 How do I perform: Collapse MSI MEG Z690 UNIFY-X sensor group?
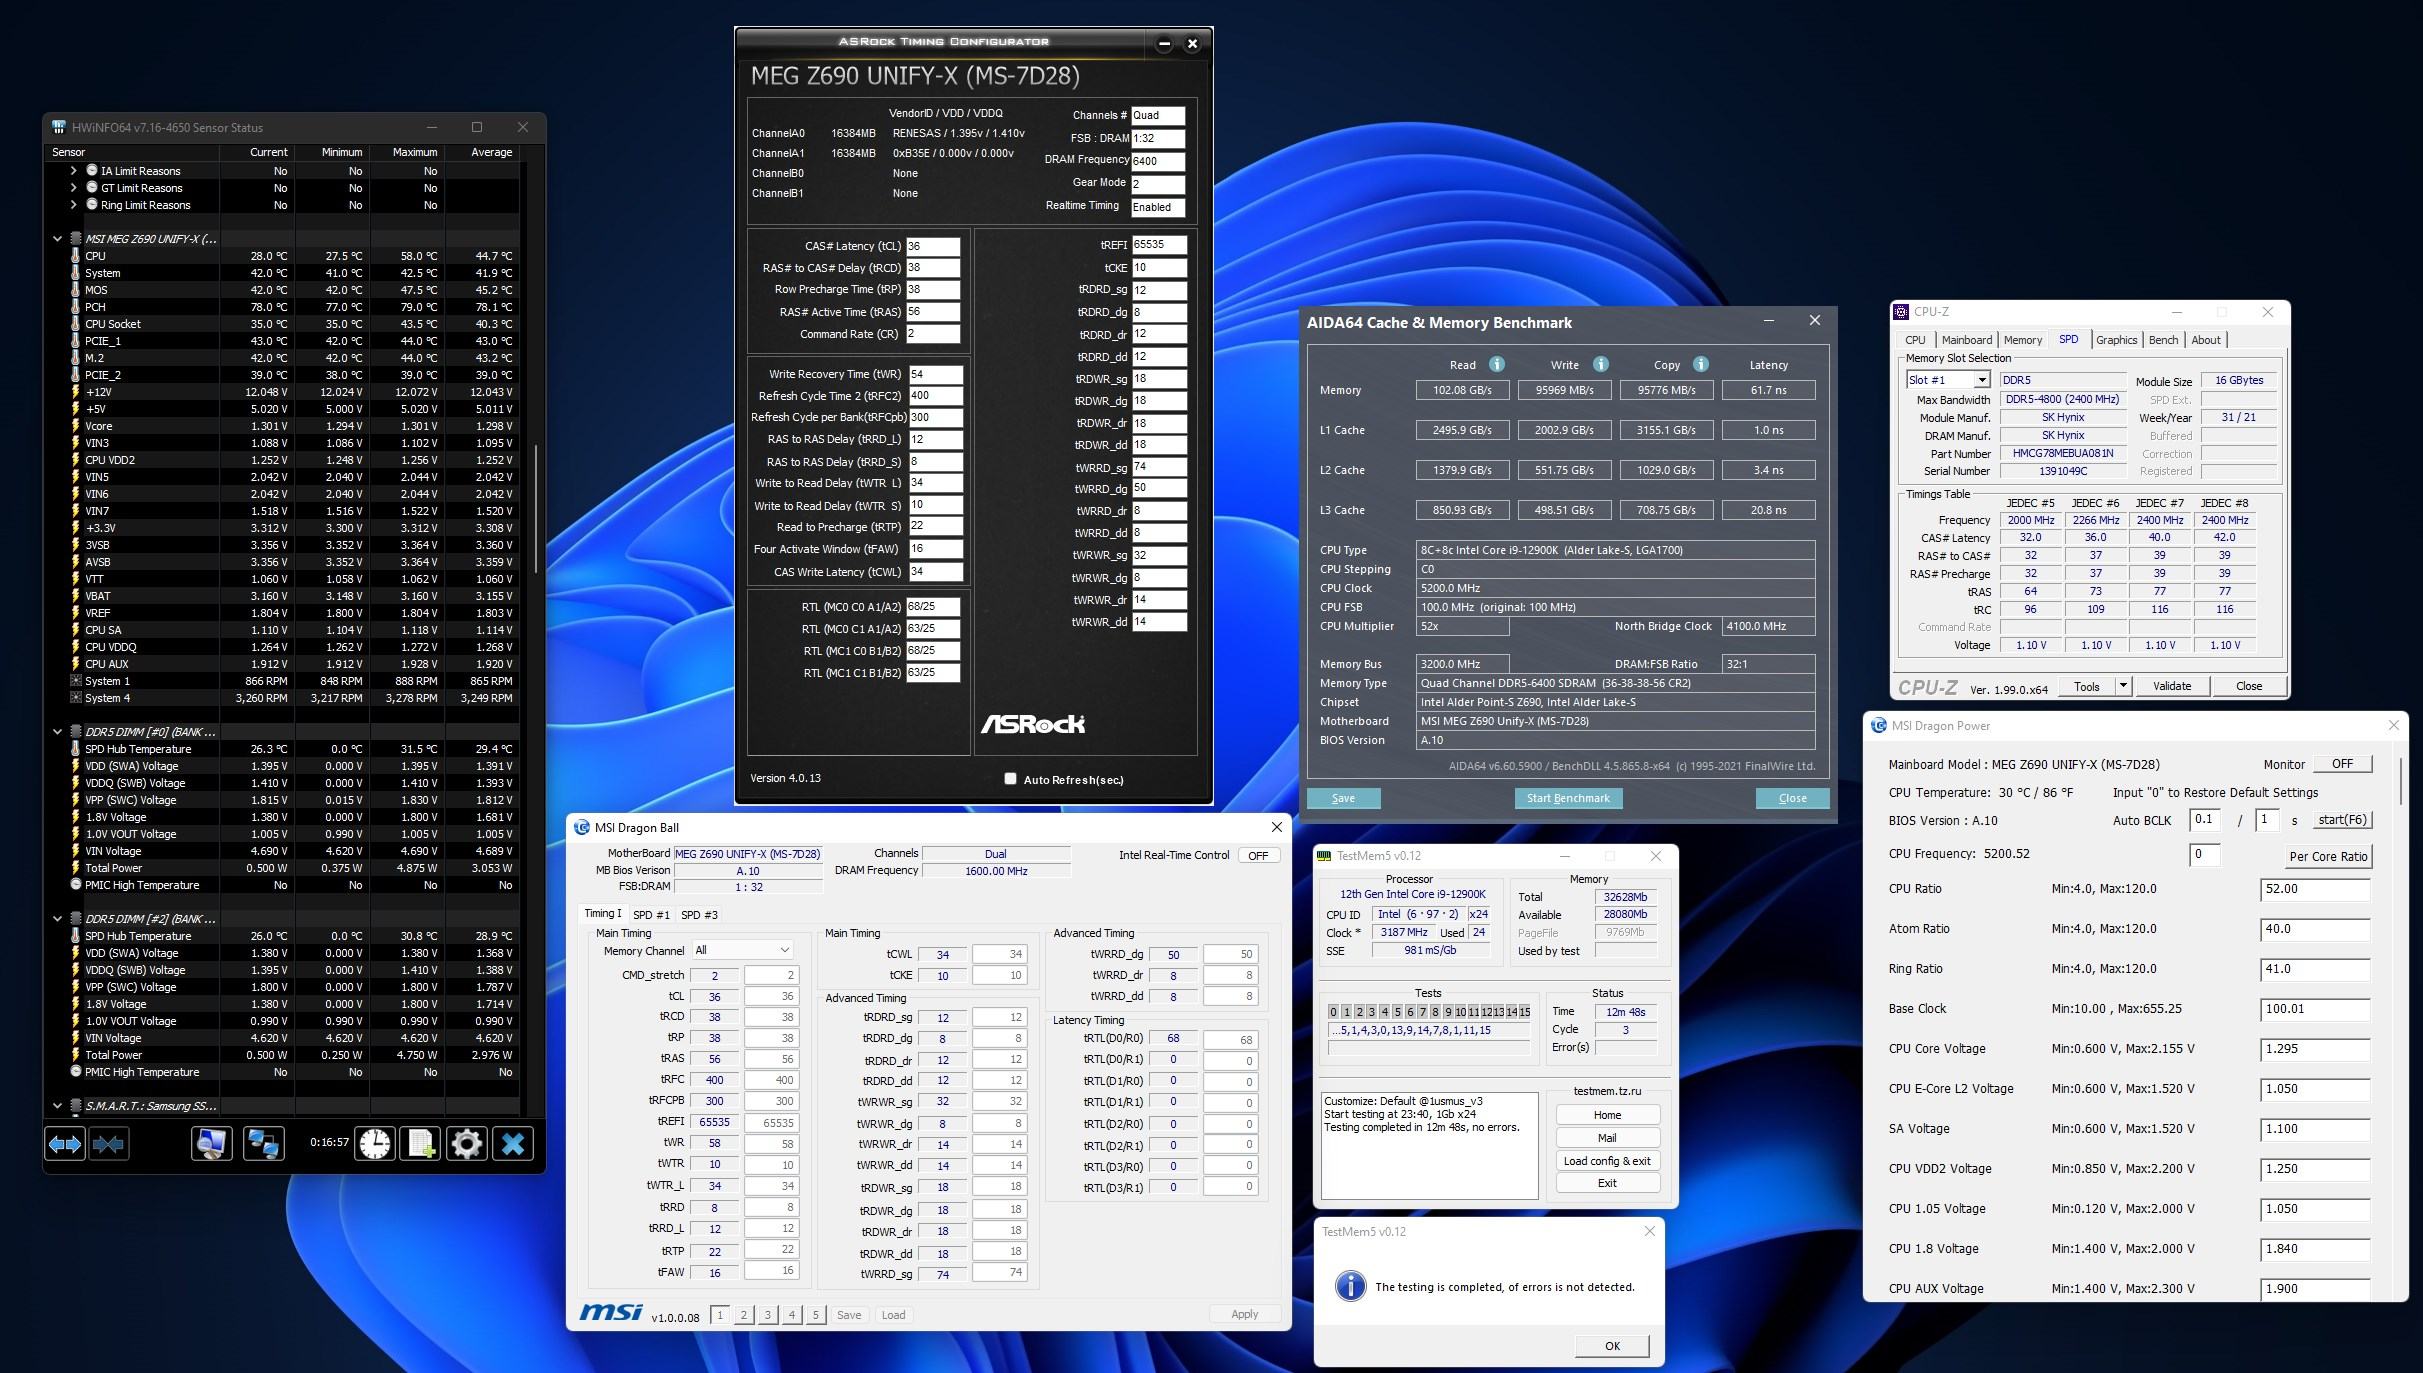(57, 239)
